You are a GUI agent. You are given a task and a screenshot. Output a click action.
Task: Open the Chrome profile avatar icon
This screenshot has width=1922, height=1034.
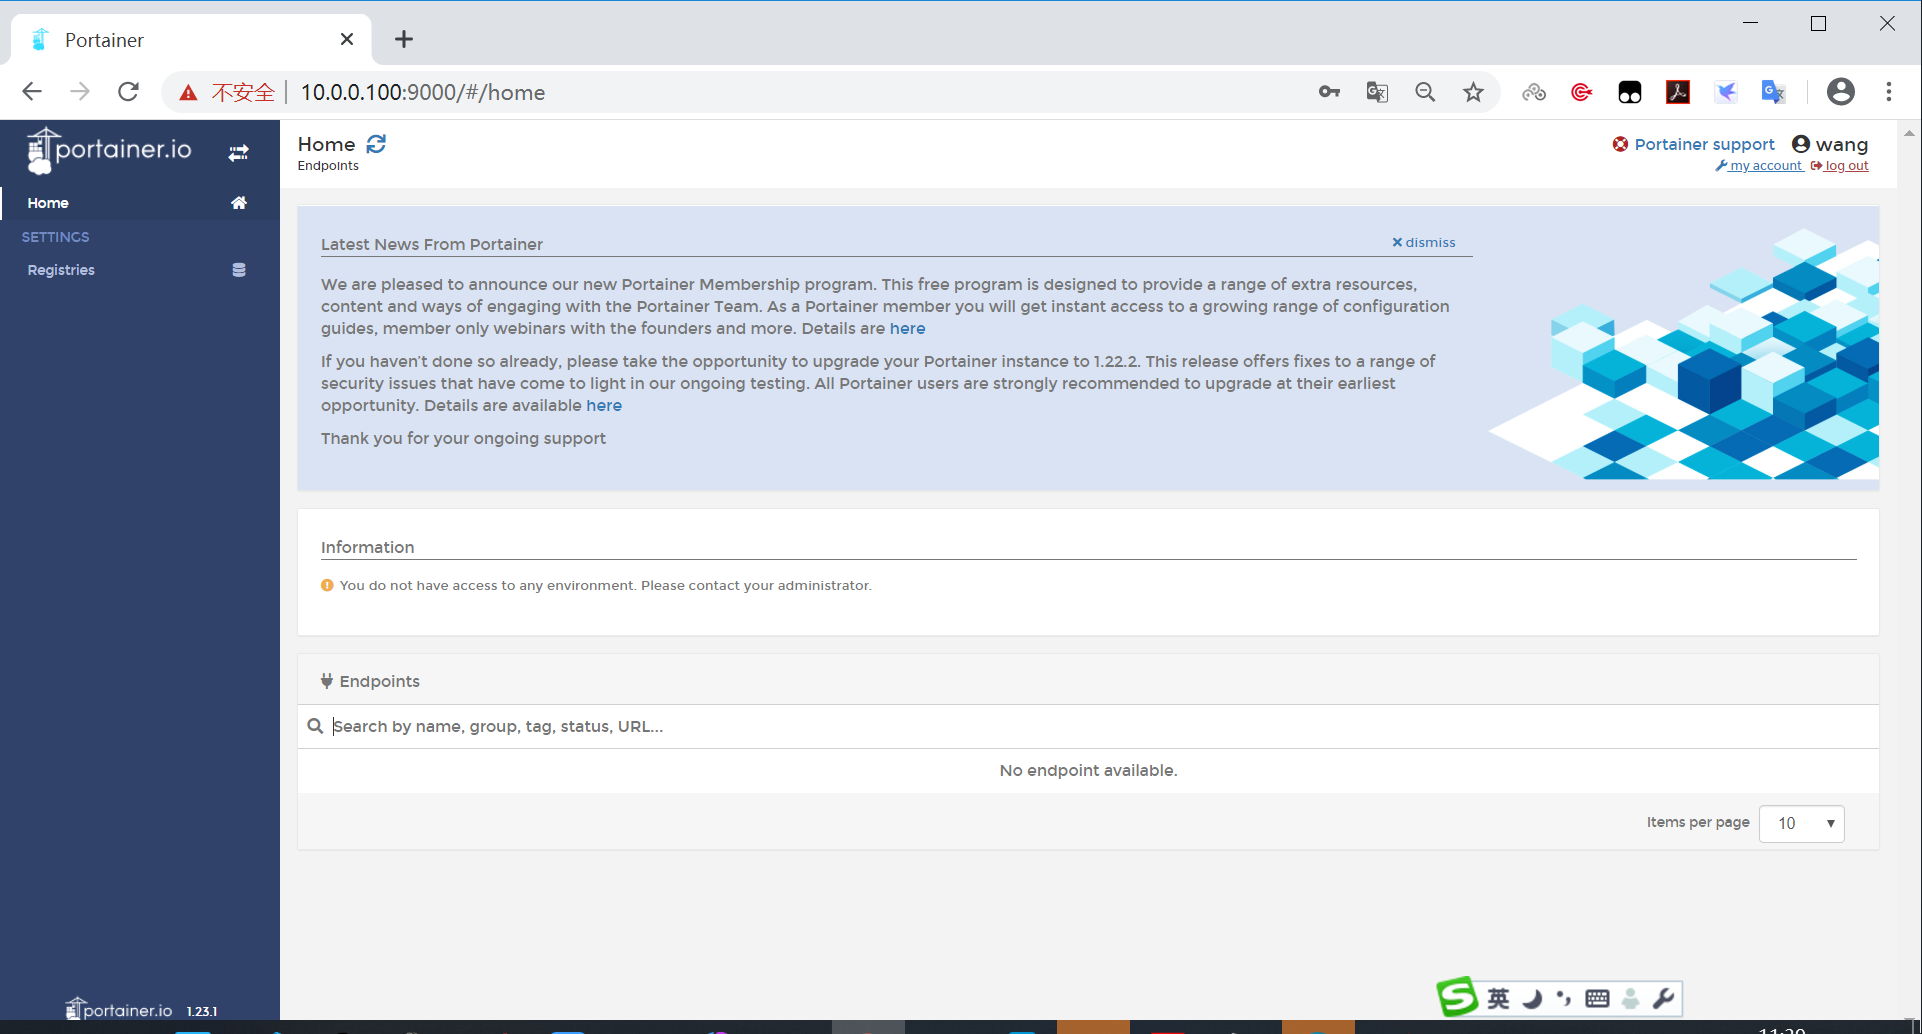[1841, 92]
